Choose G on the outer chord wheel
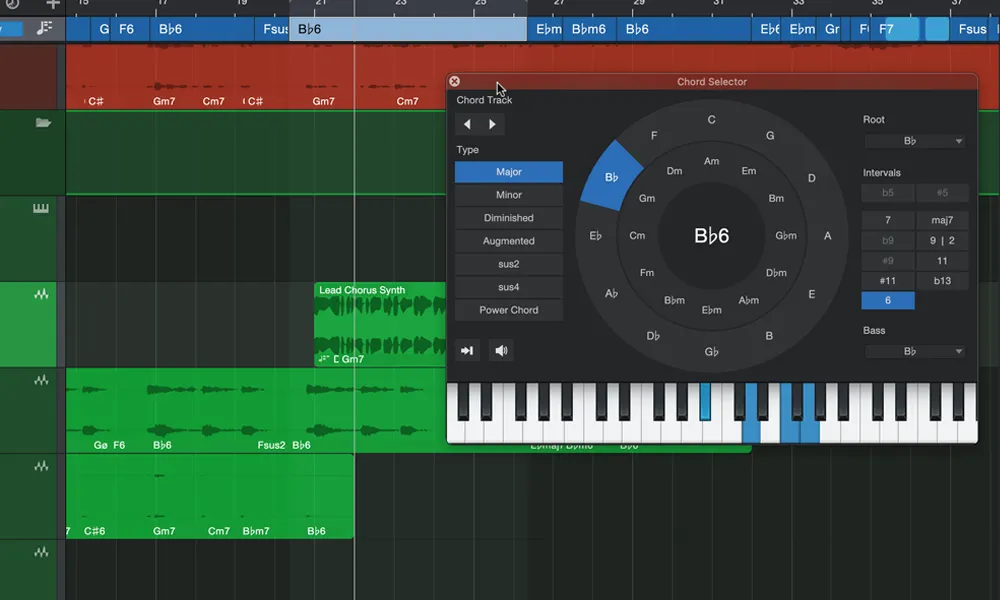 770,135
